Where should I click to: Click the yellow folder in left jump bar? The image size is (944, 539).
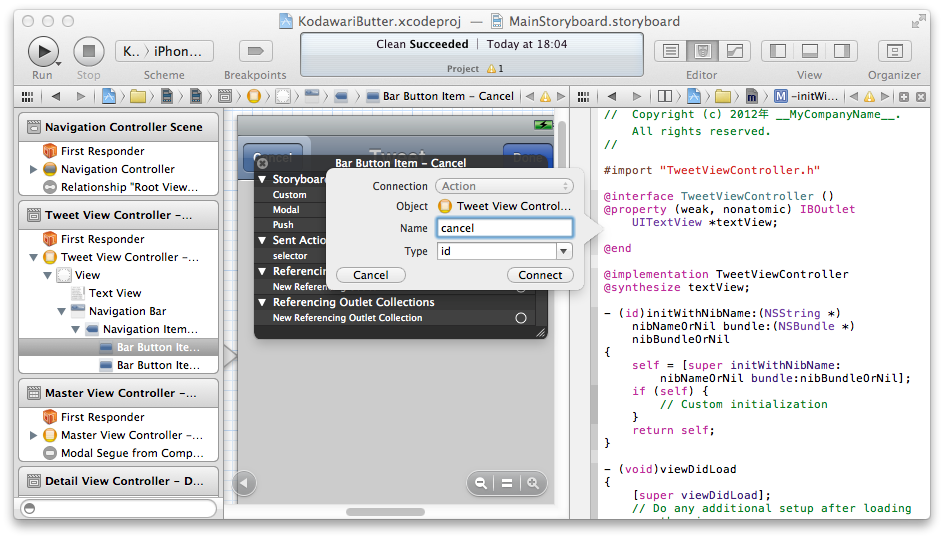point(138,96)
